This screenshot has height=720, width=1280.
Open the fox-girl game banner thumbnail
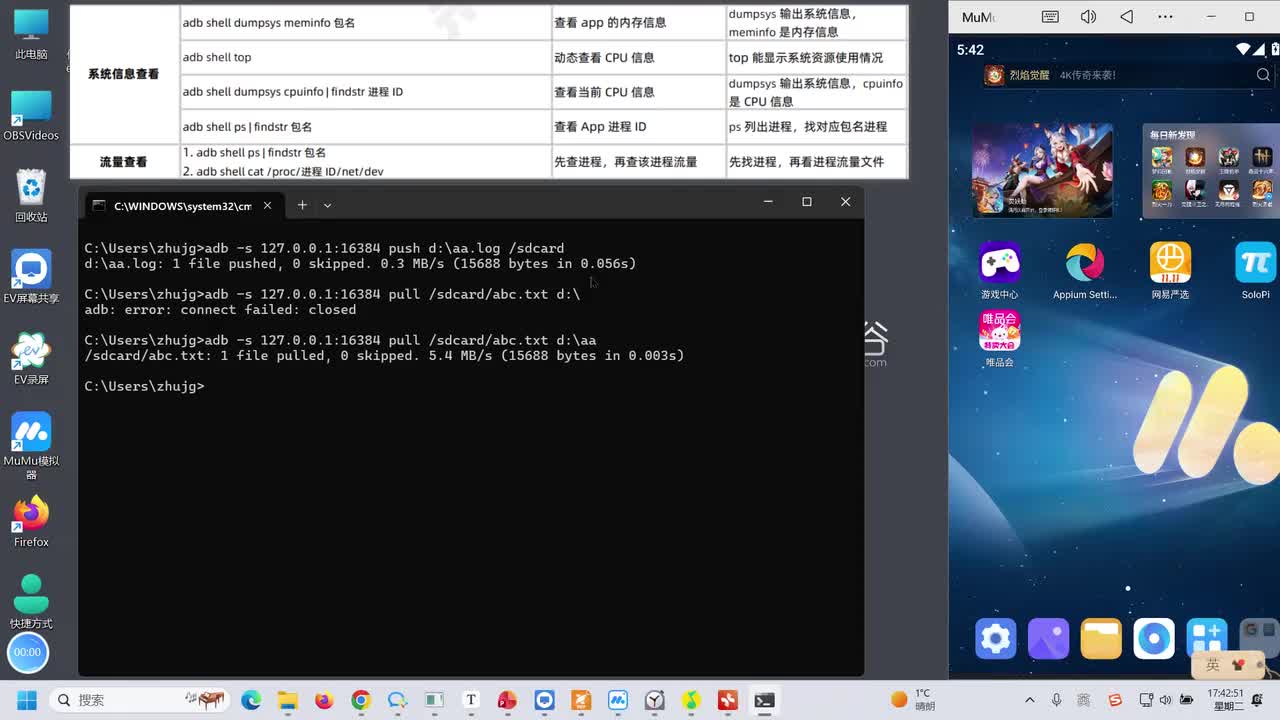tap(1043, 170)
